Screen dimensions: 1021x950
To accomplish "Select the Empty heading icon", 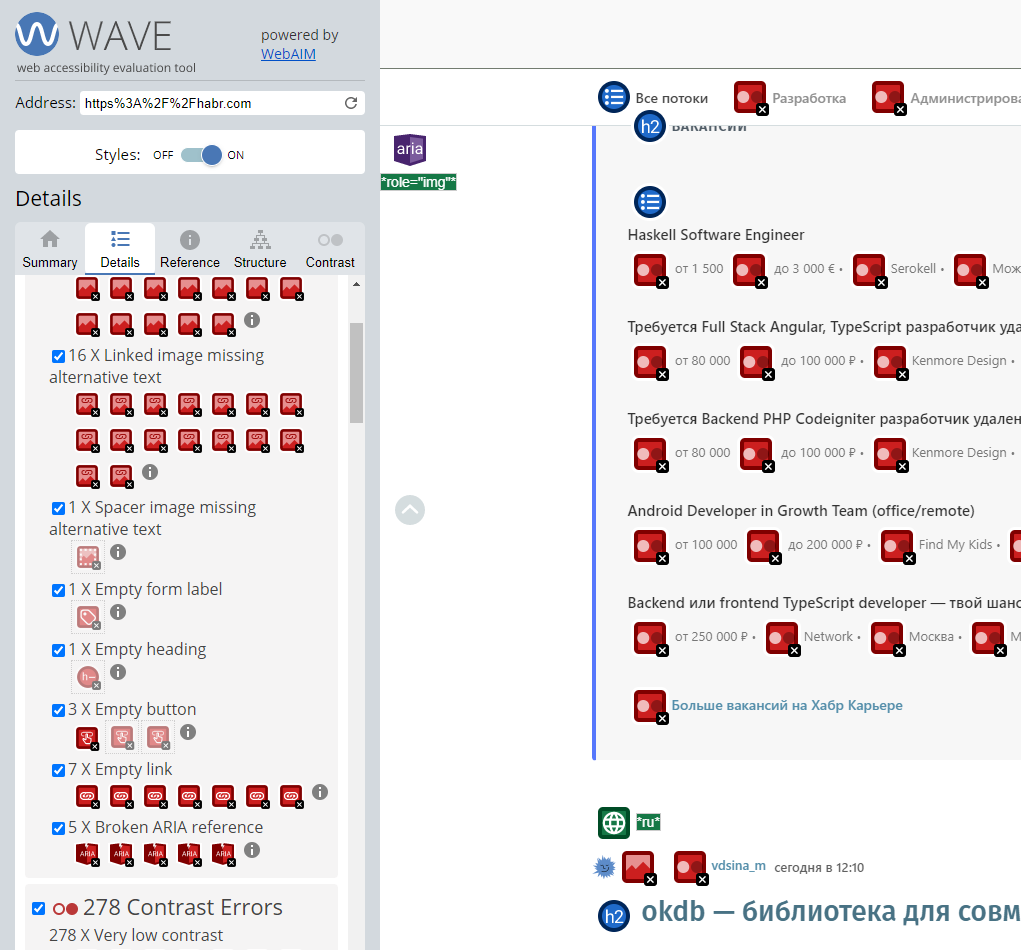I will 88,677.
